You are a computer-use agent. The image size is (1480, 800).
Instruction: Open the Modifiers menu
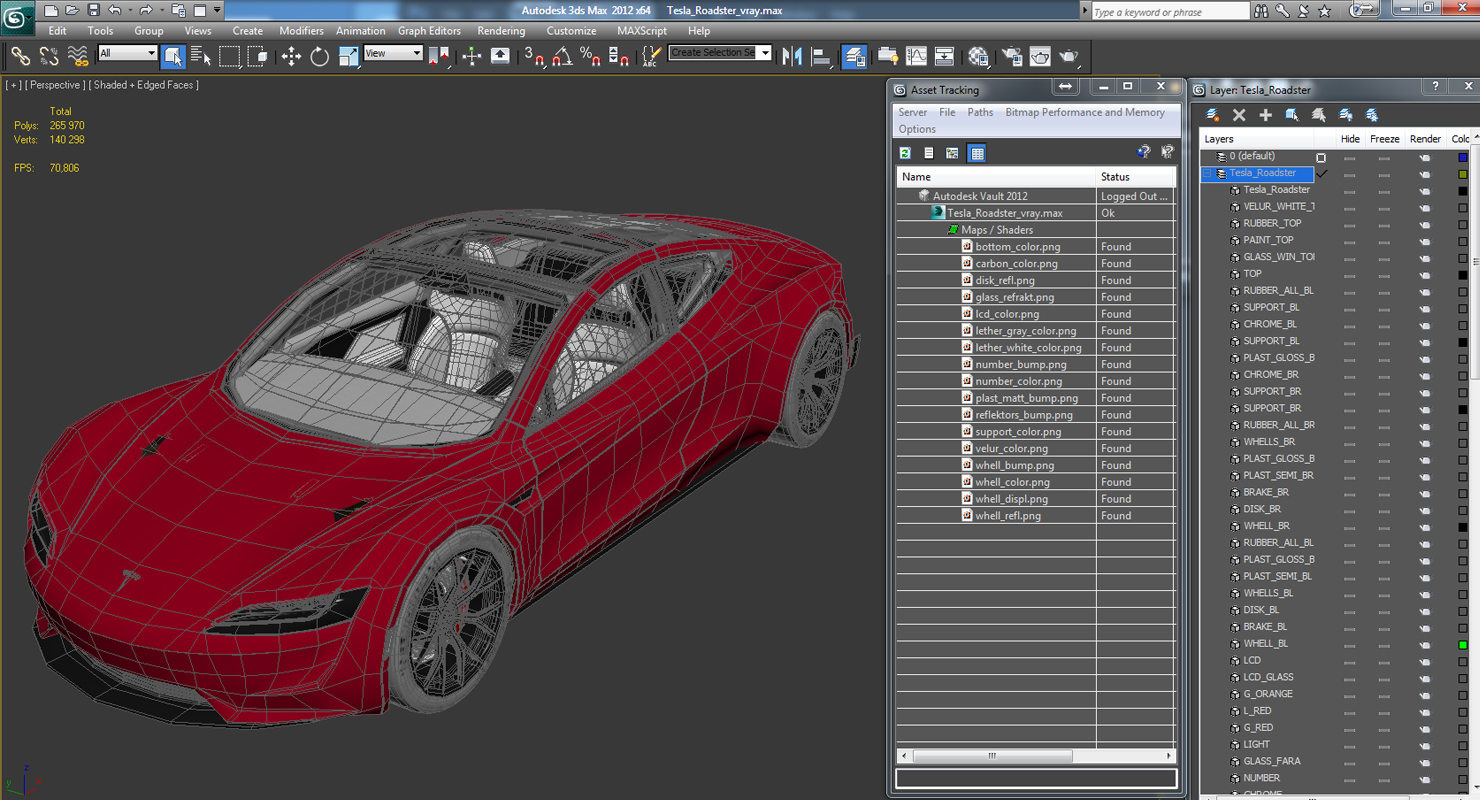tap(301, 31)
